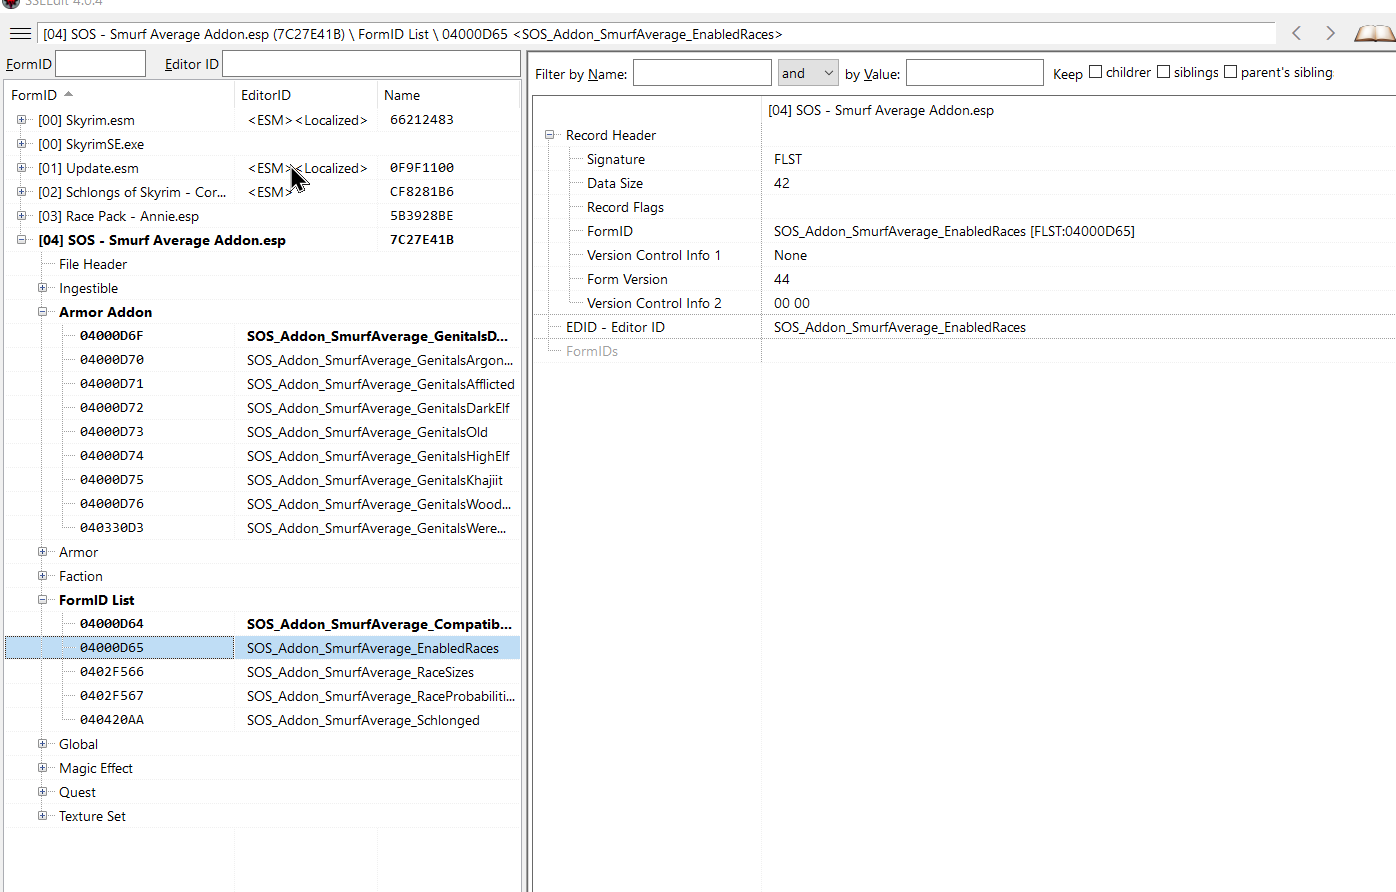This screenshot has height=892, width=1396.
Task: Sort by EditorID column header
Action: pyautogui.click(x=306, y=95)
